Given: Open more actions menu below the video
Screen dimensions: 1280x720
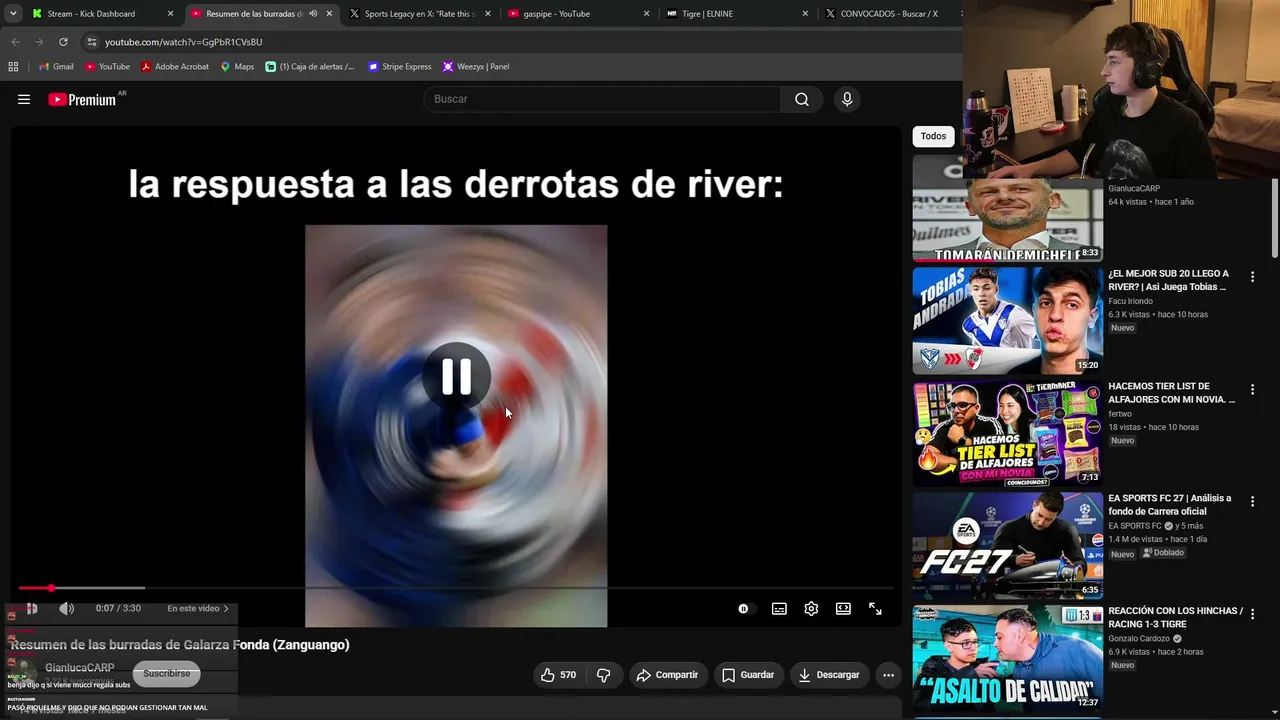Looking at the screenshot, I should (x=888, y=675).
